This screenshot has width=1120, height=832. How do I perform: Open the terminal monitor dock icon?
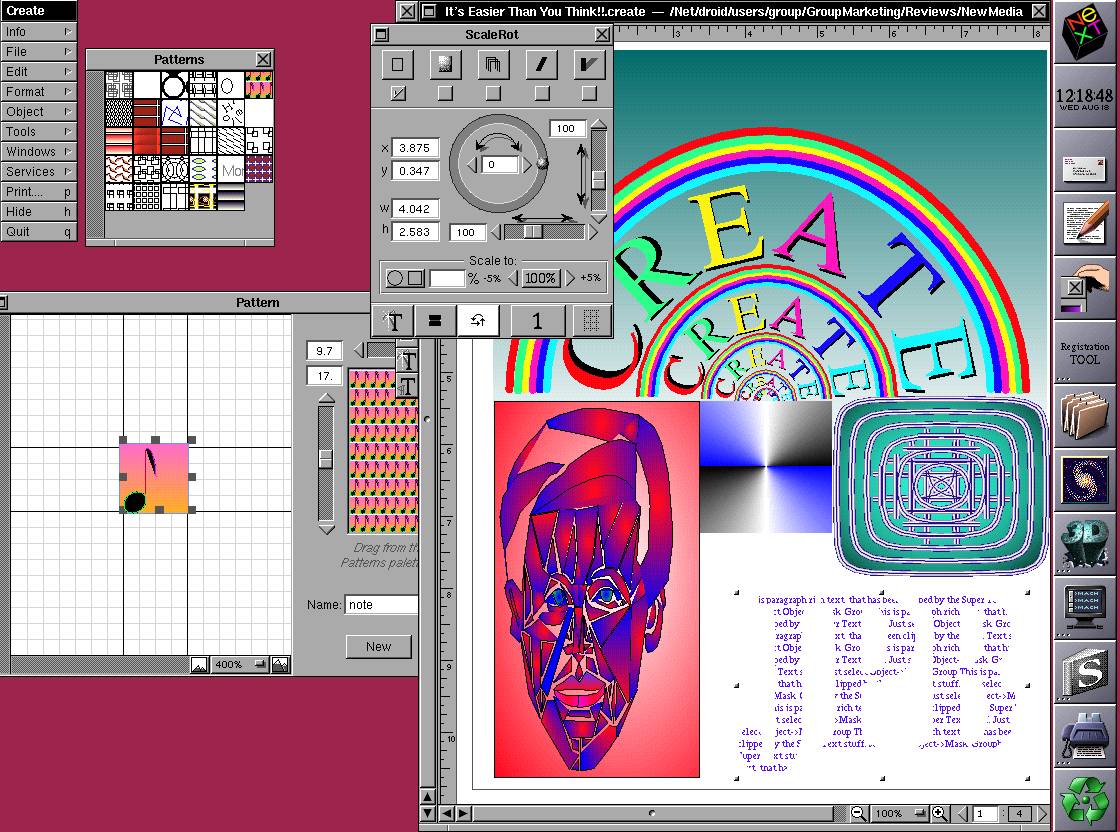(1084, 608)
